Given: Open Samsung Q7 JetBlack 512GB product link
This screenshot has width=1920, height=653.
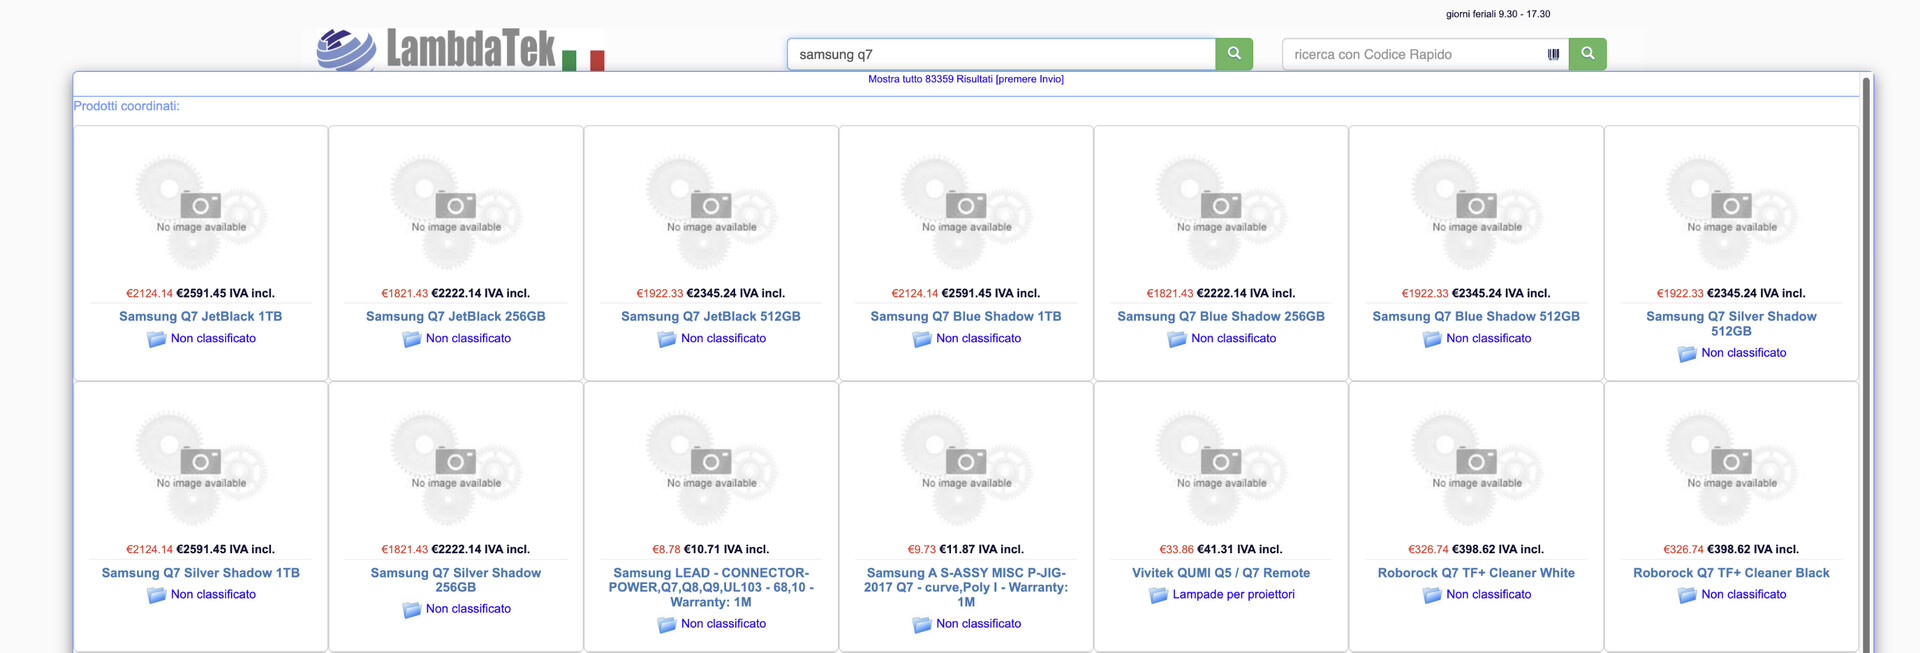Looking at the screenshot, I should 711,316.
